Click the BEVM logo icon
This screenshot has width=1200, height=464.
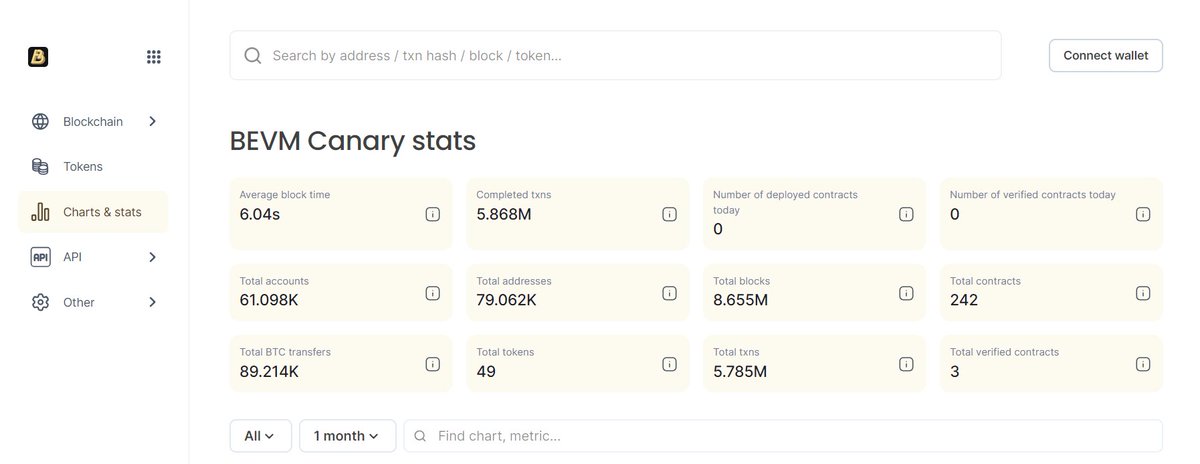coord(38,57)
